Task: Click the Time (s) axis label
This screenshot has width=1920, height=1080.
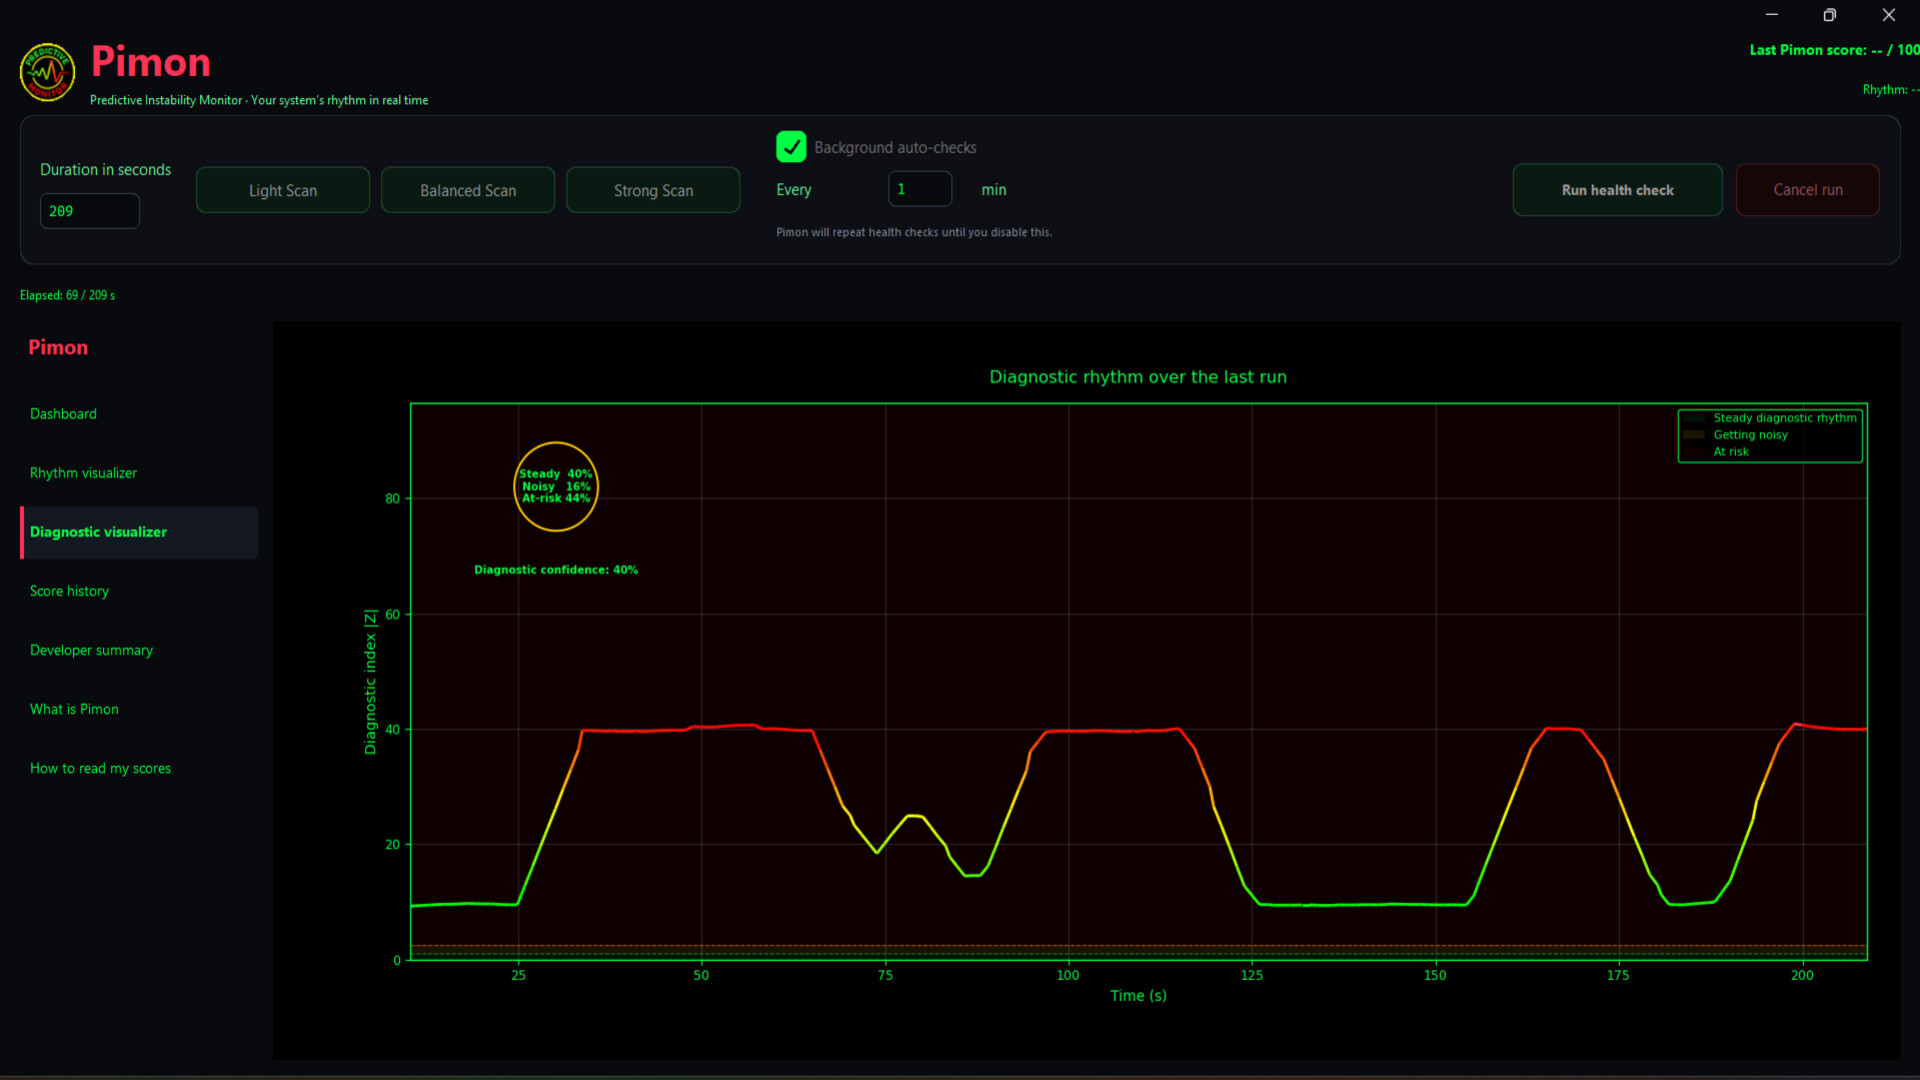Action: (1138, 996)
